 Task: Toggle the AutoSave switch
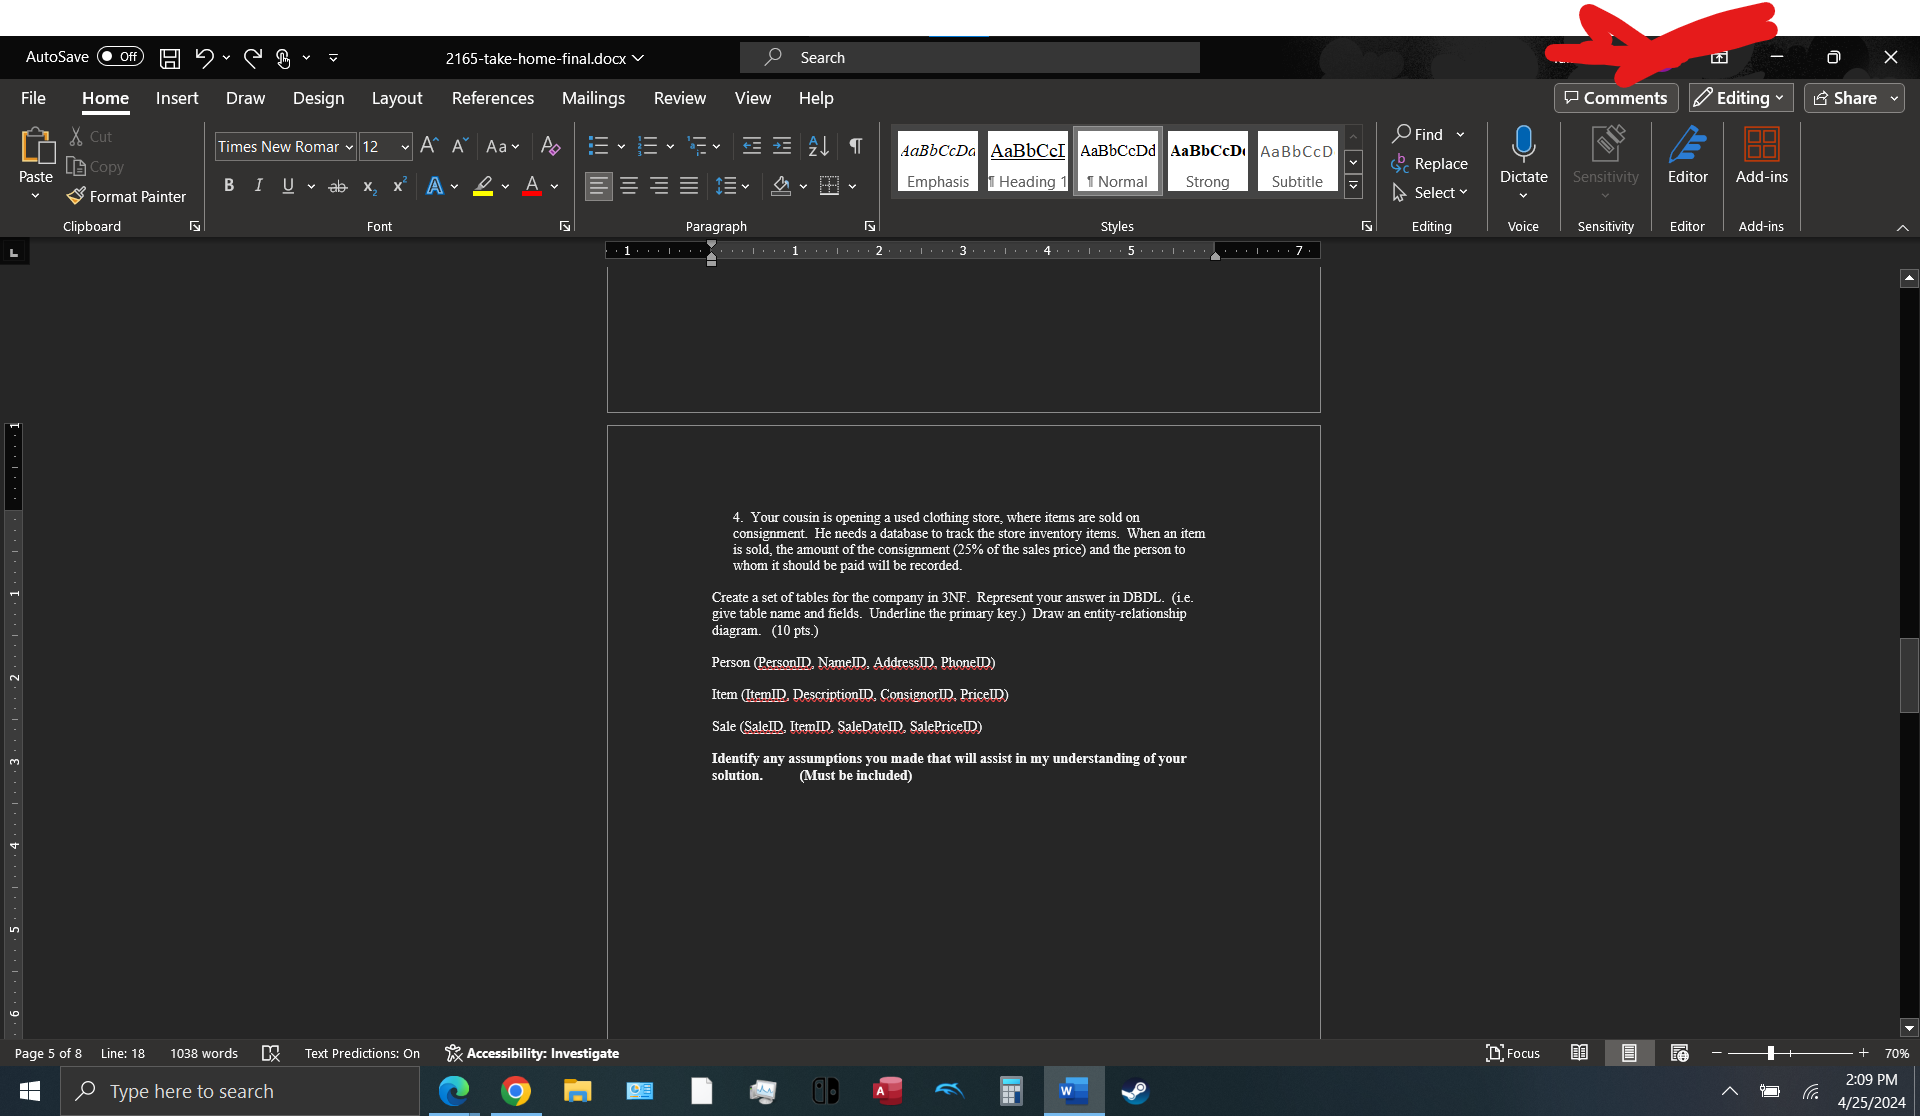(120, 57)
